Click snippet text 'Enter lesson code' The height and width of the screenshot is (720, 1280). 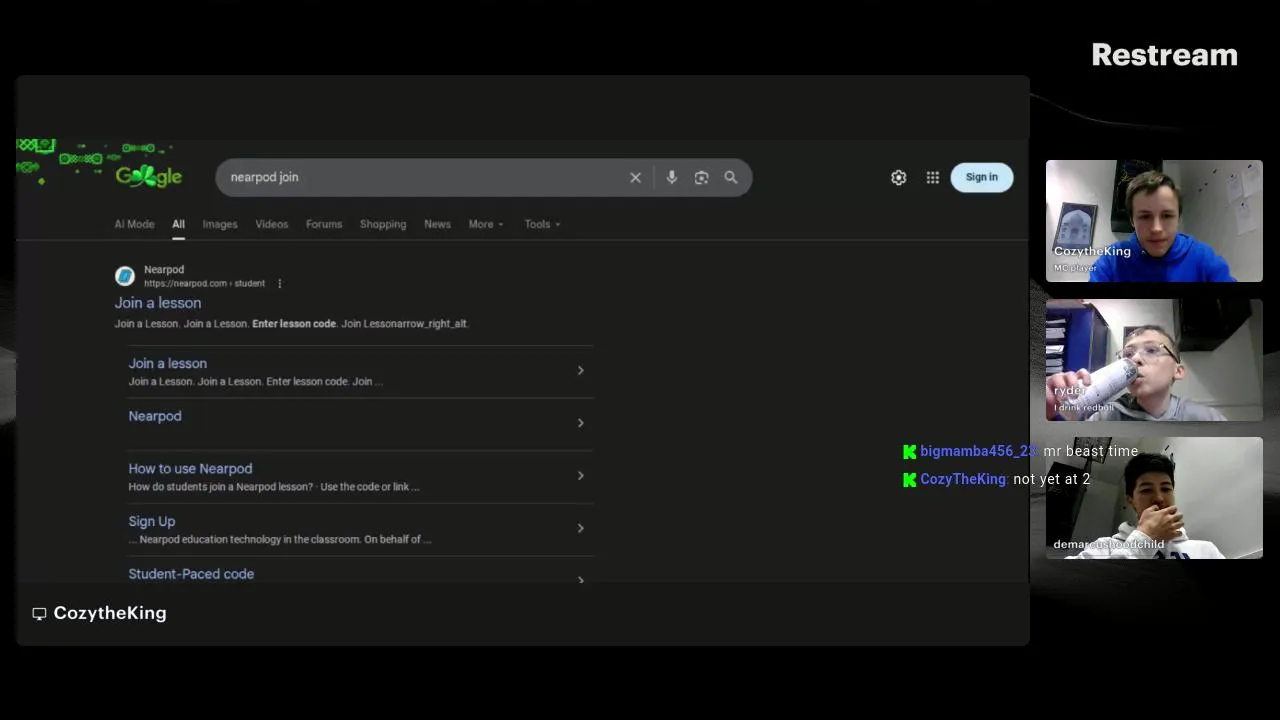click(294, 324)
